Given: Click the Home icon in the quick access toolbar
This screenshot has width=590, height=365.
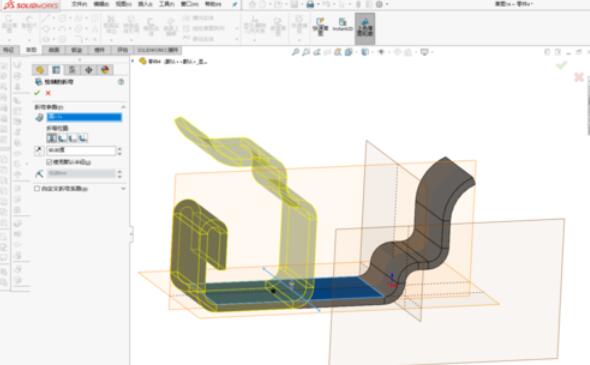Looking at the screenshot, I should coord(252,5).
